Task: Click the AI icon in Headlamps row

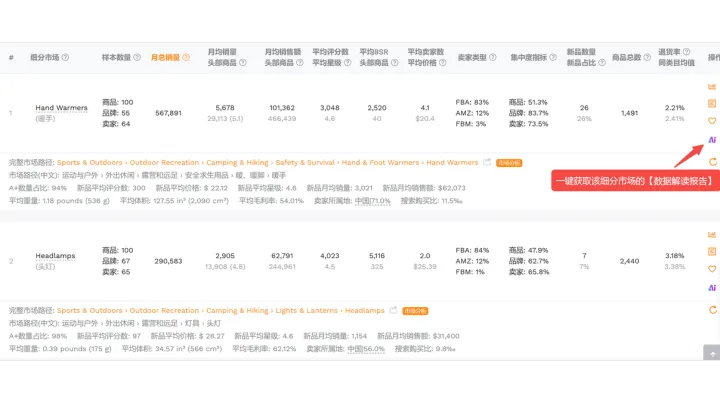Action: pos(712,287)
